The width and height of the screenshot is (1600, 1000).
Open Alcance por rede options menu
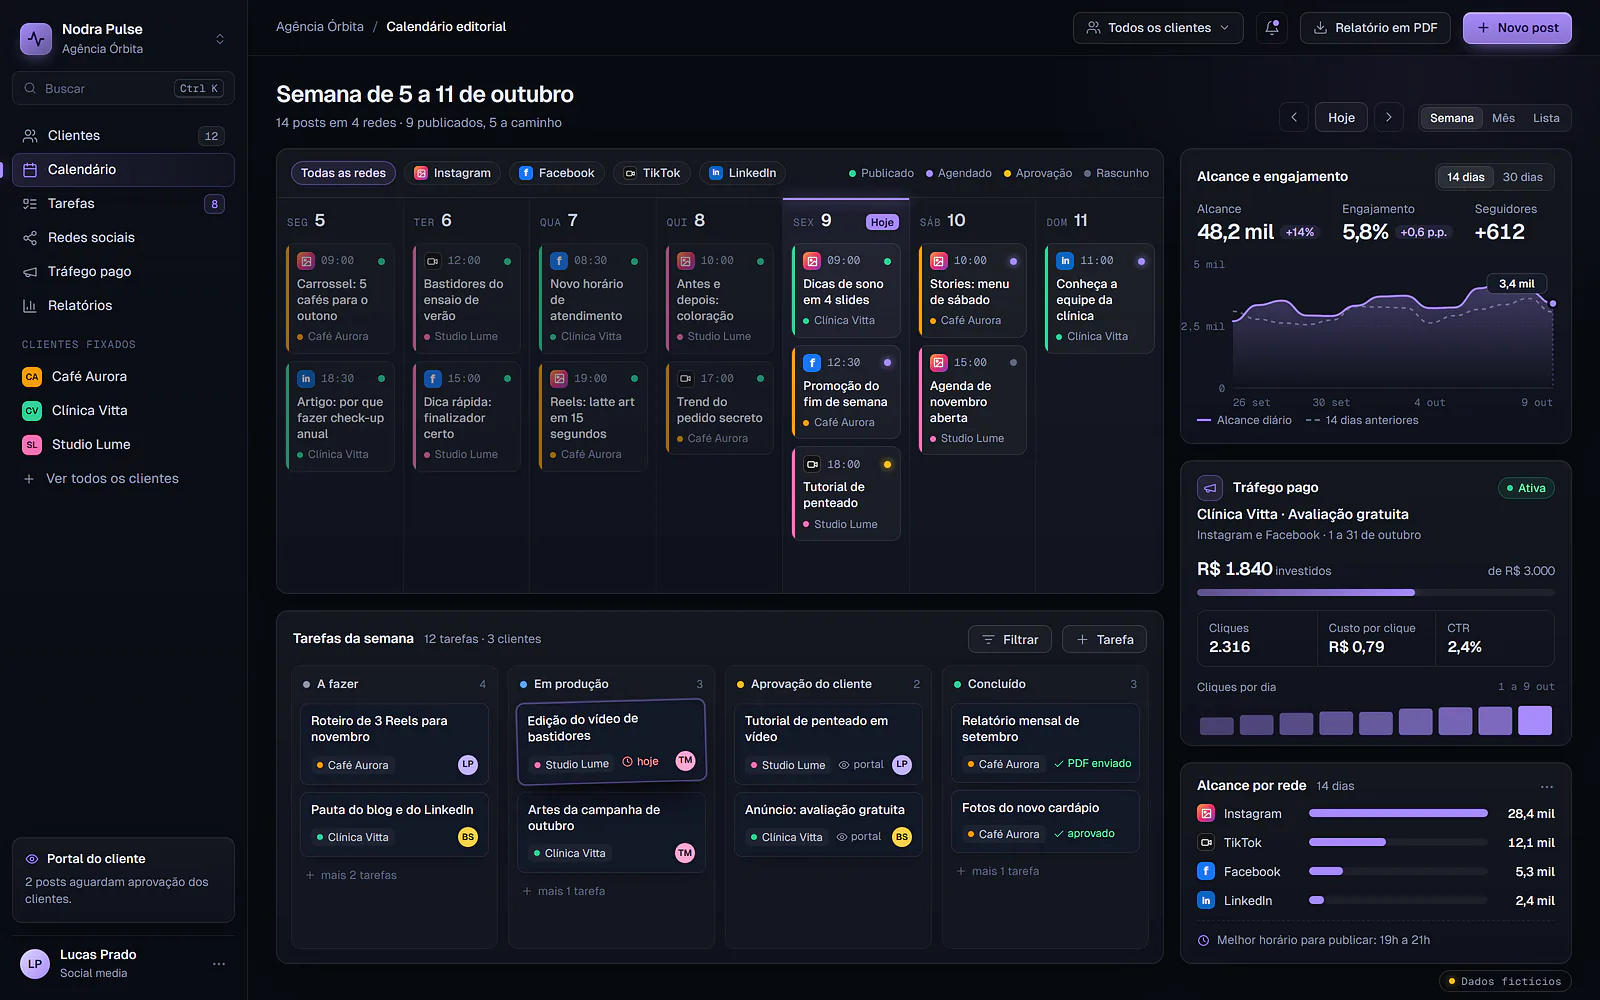(1547, 786)
